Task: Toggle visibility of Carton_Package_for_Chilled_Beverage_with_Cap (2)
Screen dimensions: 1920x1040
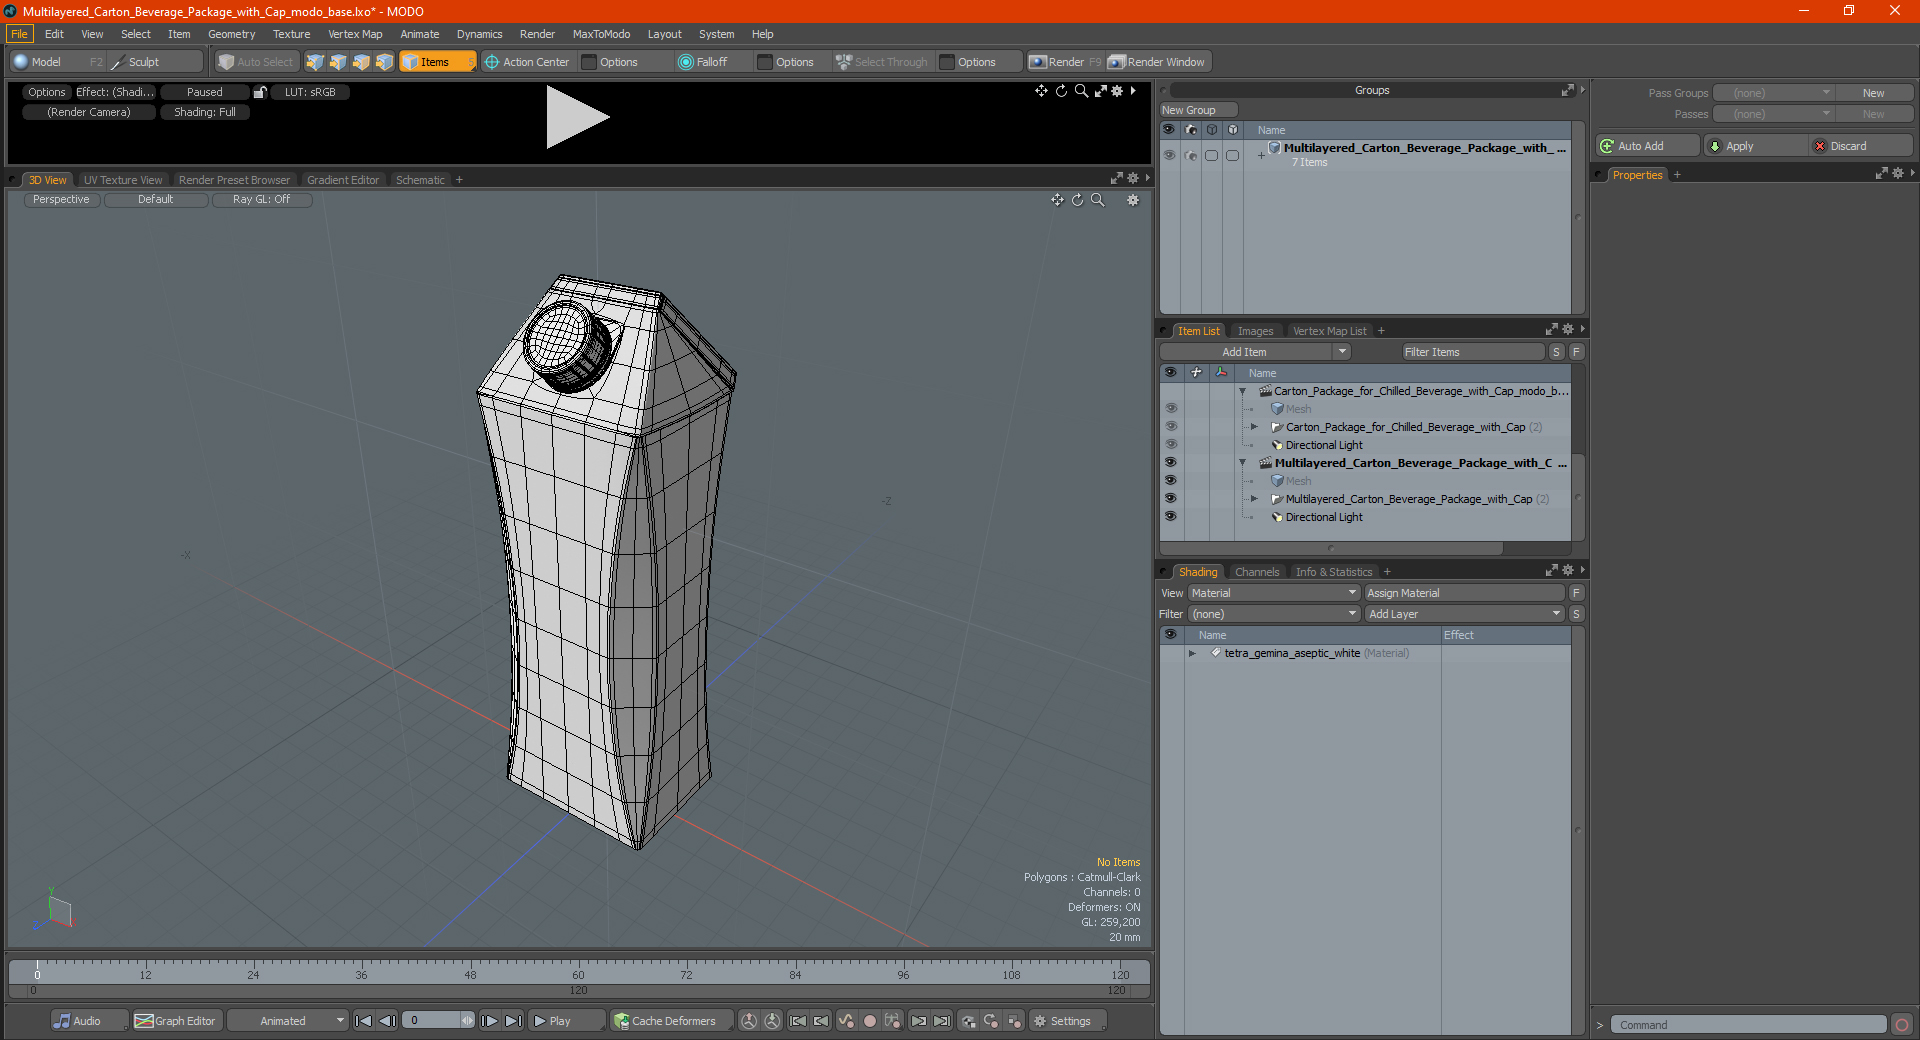Action: coord(1171,427)
